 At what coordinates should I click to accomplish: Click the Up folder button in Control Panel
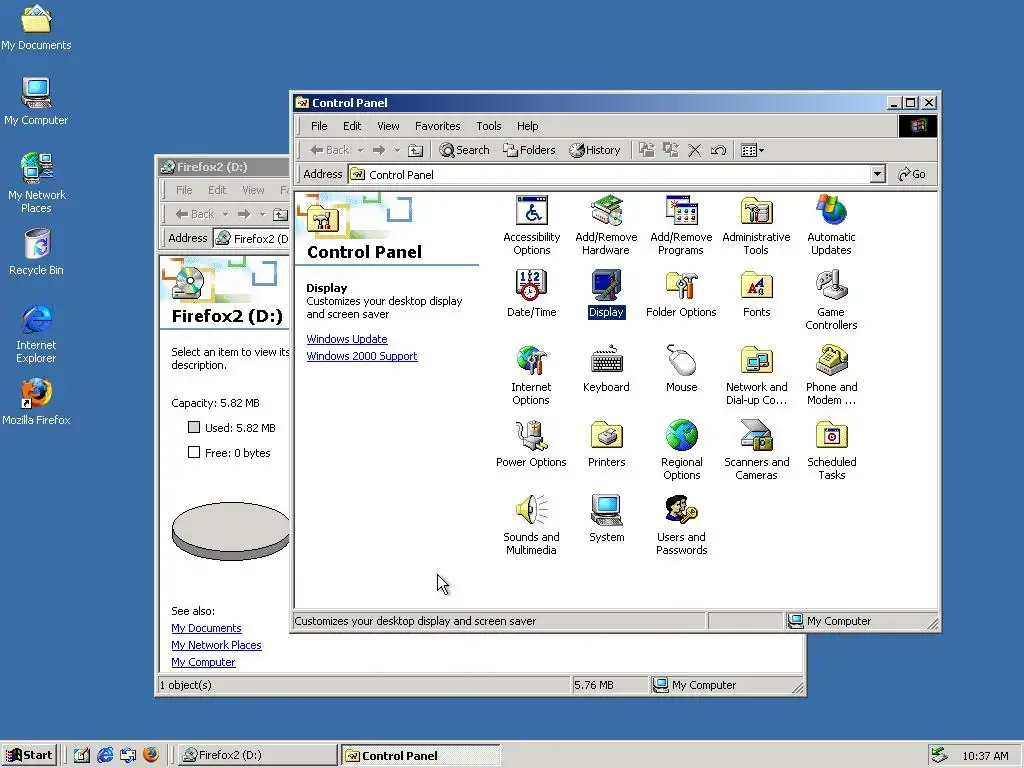point(415,150)
